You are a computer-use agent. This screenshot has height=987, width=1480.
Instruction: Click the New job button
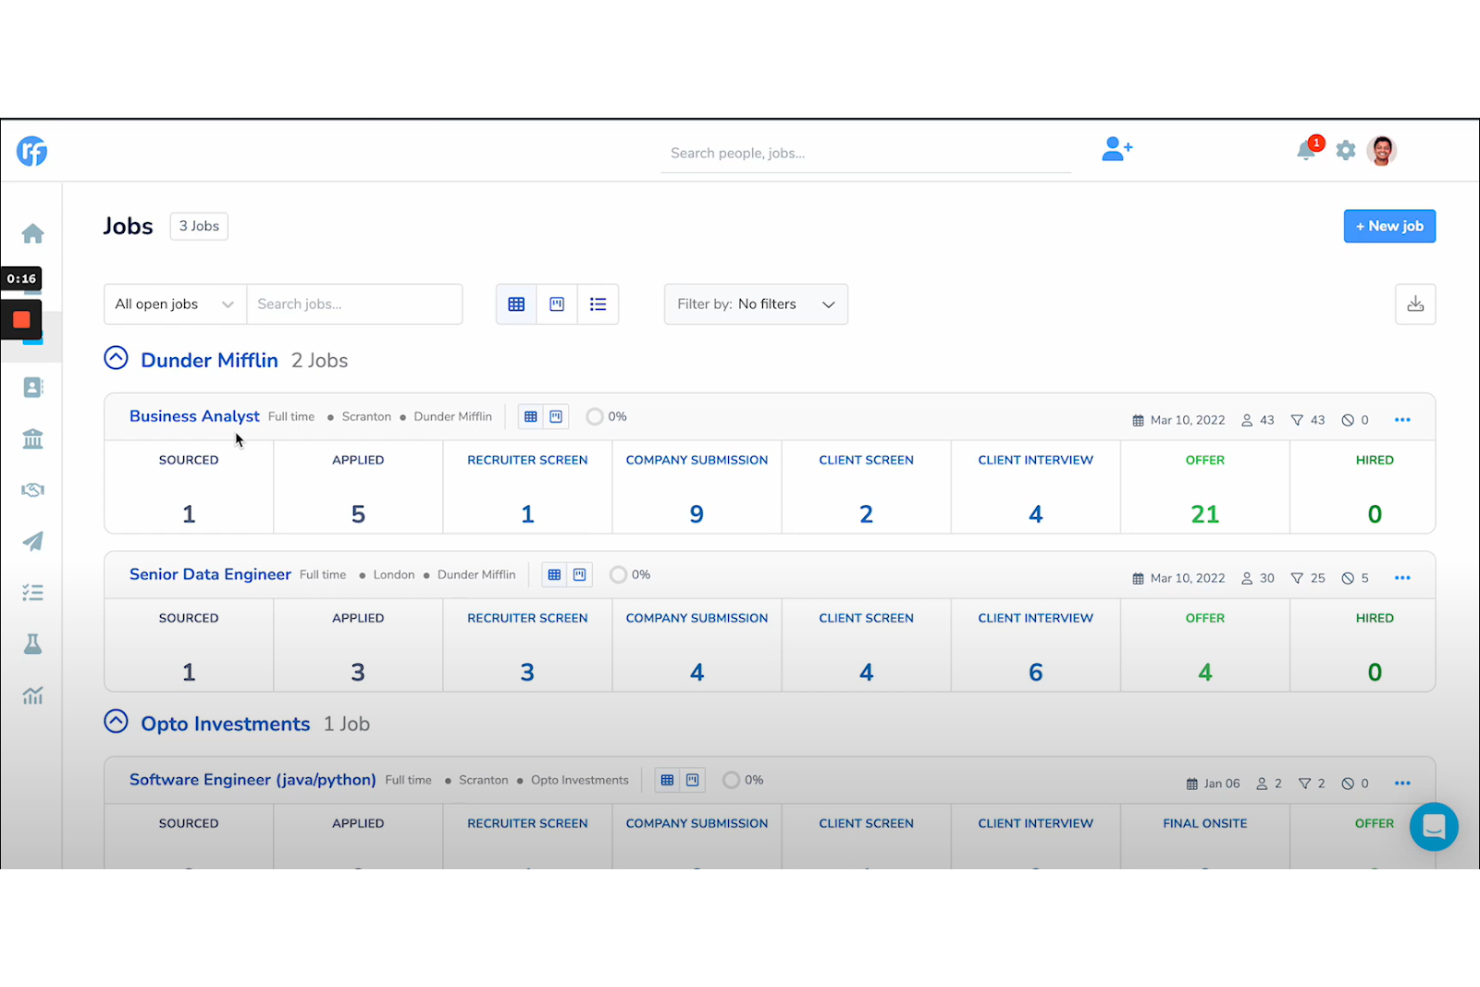1389,226
